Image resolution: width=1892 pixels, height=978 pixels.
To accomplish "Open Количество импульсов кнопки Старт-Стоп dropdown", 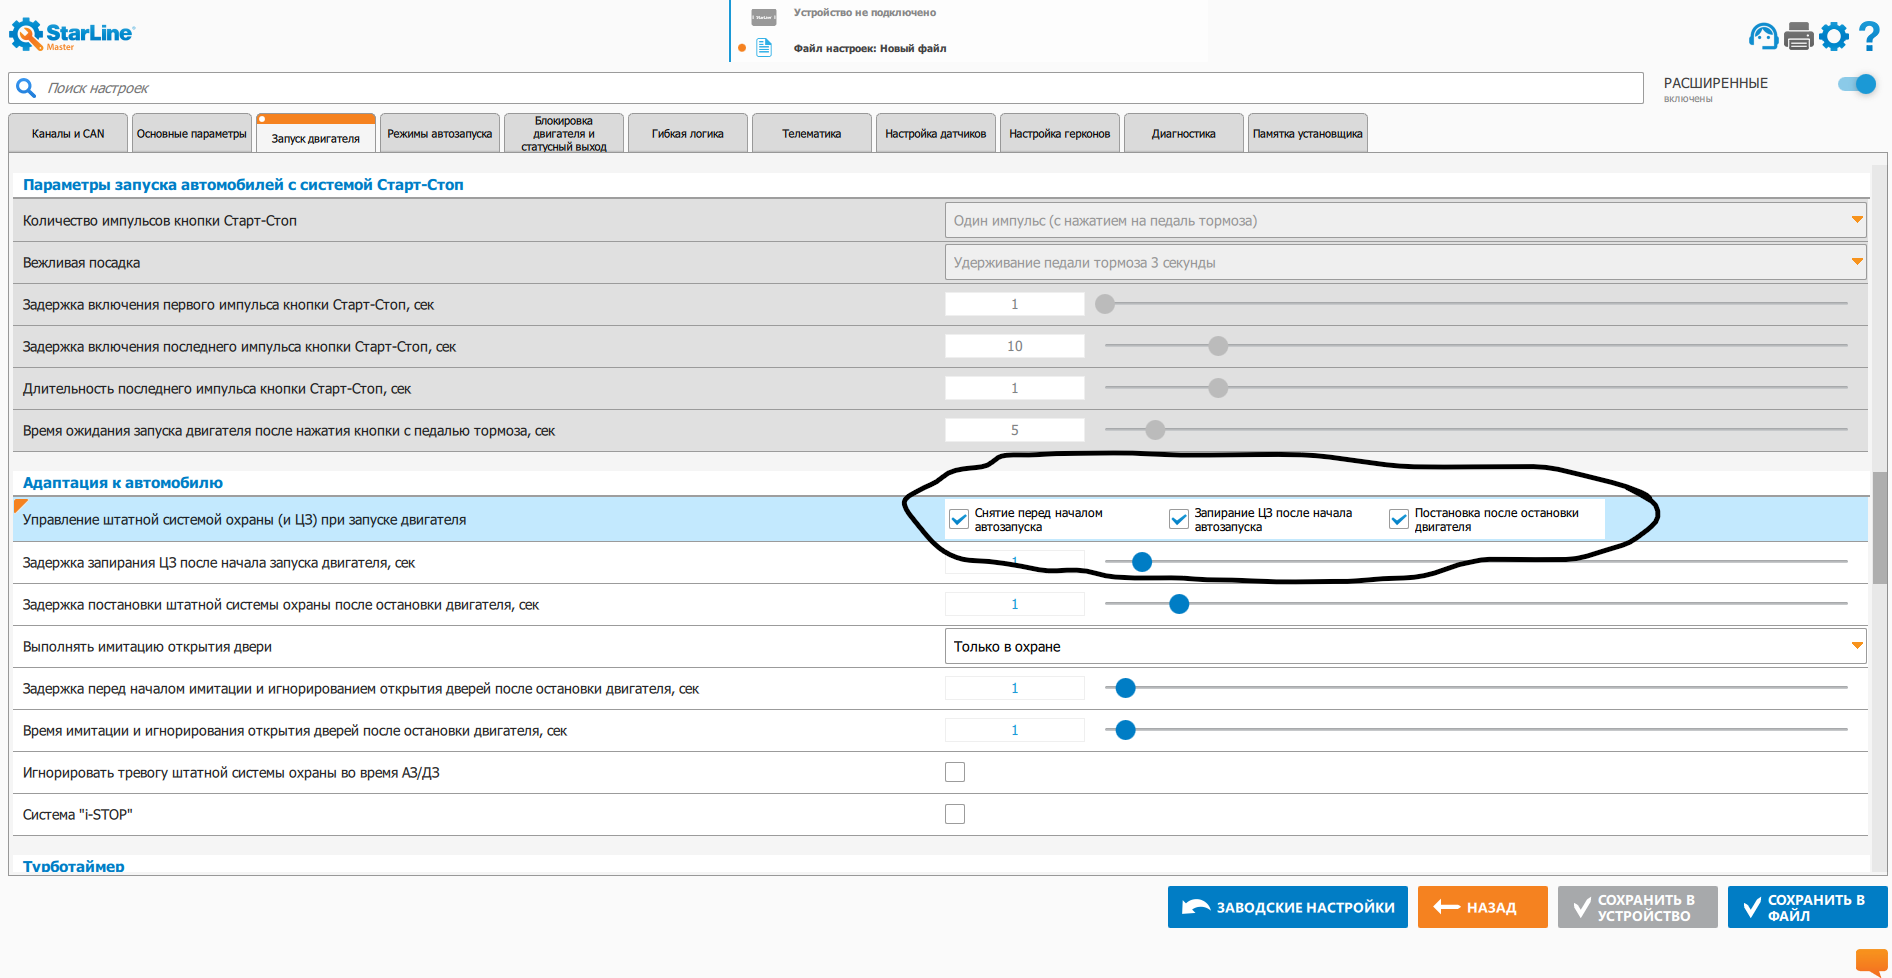I will (x=1405, y=220).
